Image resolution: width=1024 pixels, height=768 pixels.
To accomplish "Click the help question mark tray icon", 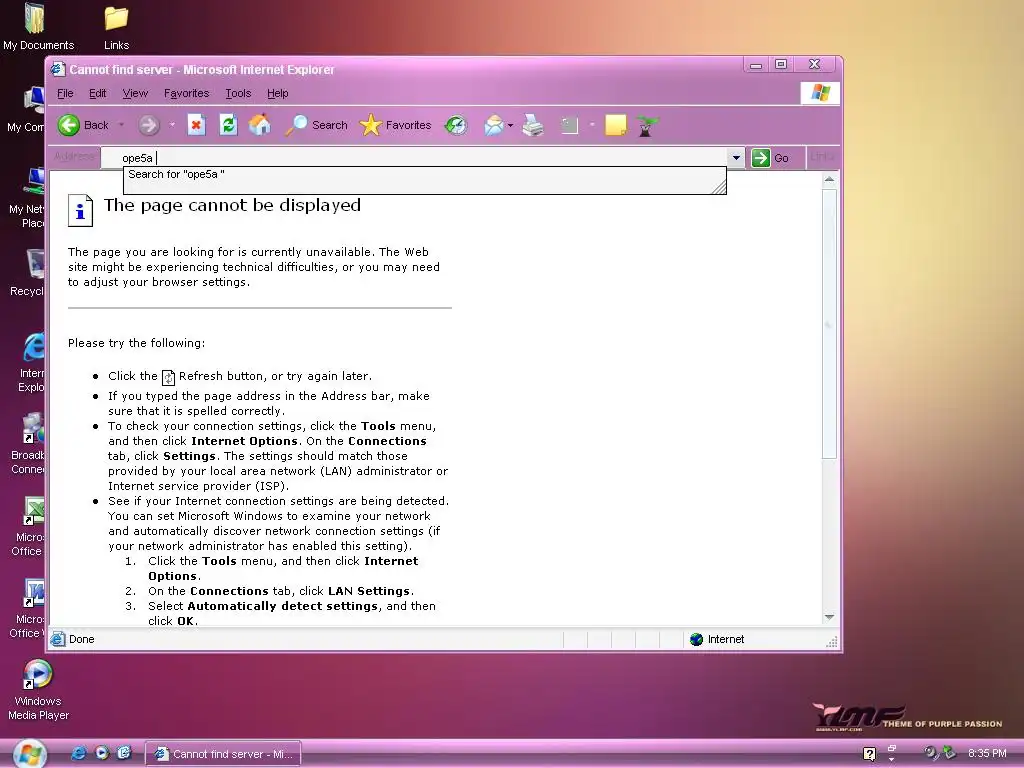I will 869,754.
